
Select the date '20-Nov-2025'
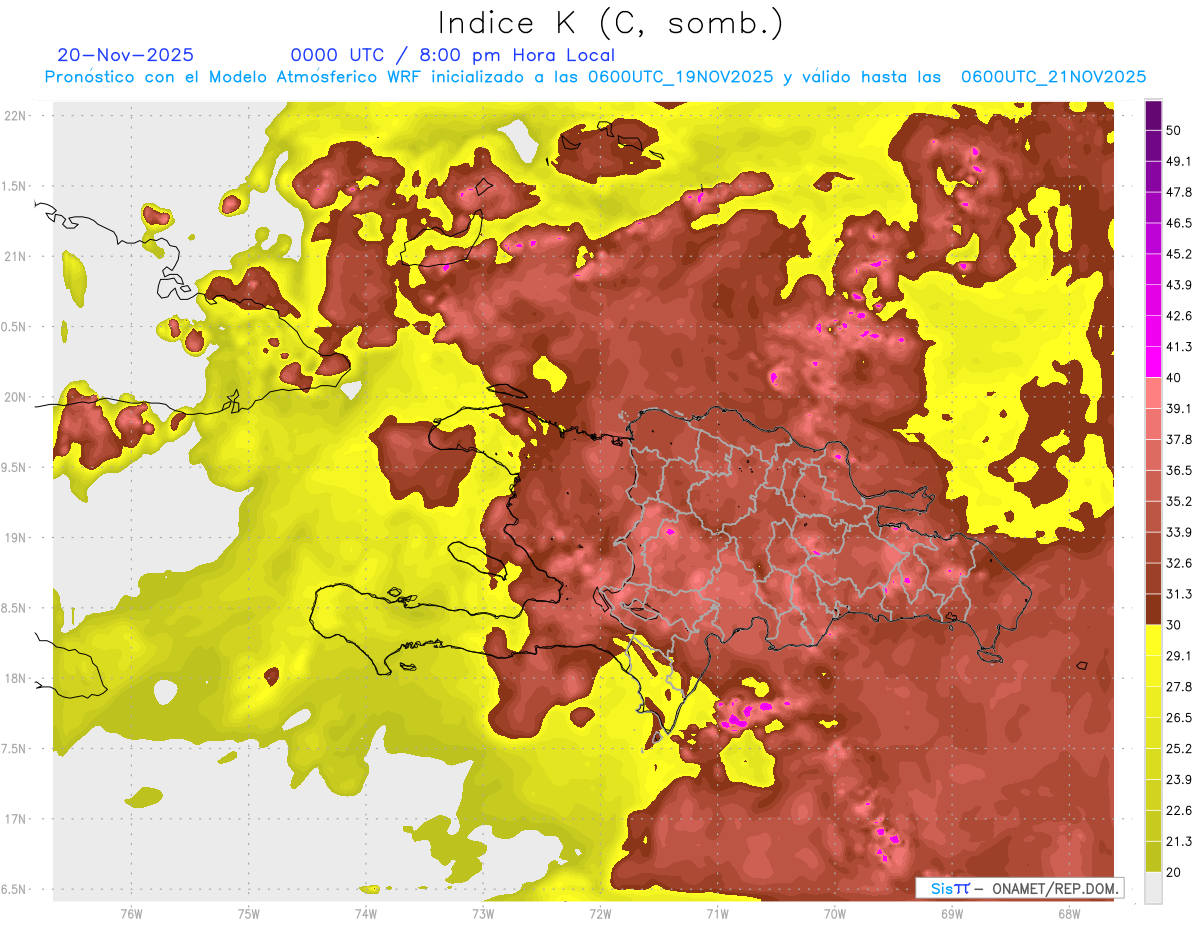point(126,55)
